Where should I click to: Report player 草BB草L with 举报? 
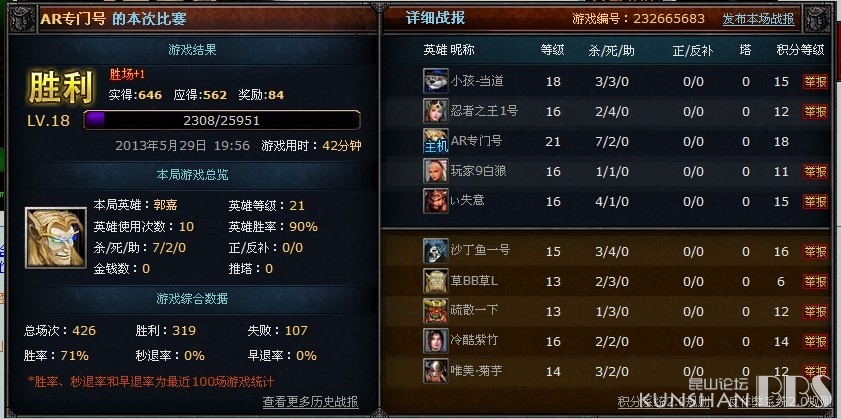(x=815, y=281)
